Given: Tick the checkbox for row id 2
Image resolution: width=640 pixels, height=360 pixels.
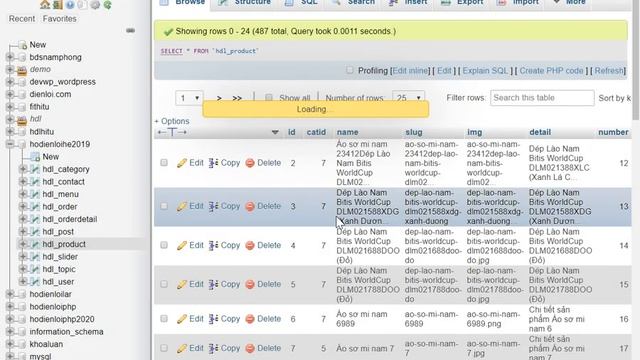Looking at the screenshot, I should [x=164, y=163].
